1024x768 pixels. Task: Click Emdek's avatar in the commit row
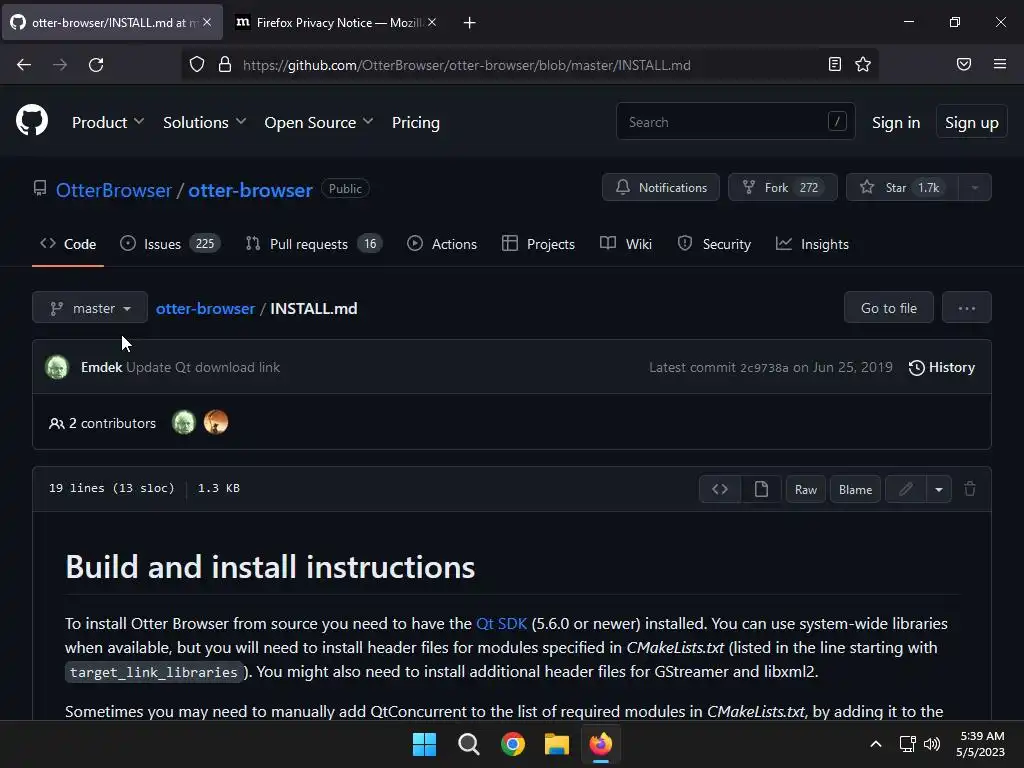coord(57,367)
